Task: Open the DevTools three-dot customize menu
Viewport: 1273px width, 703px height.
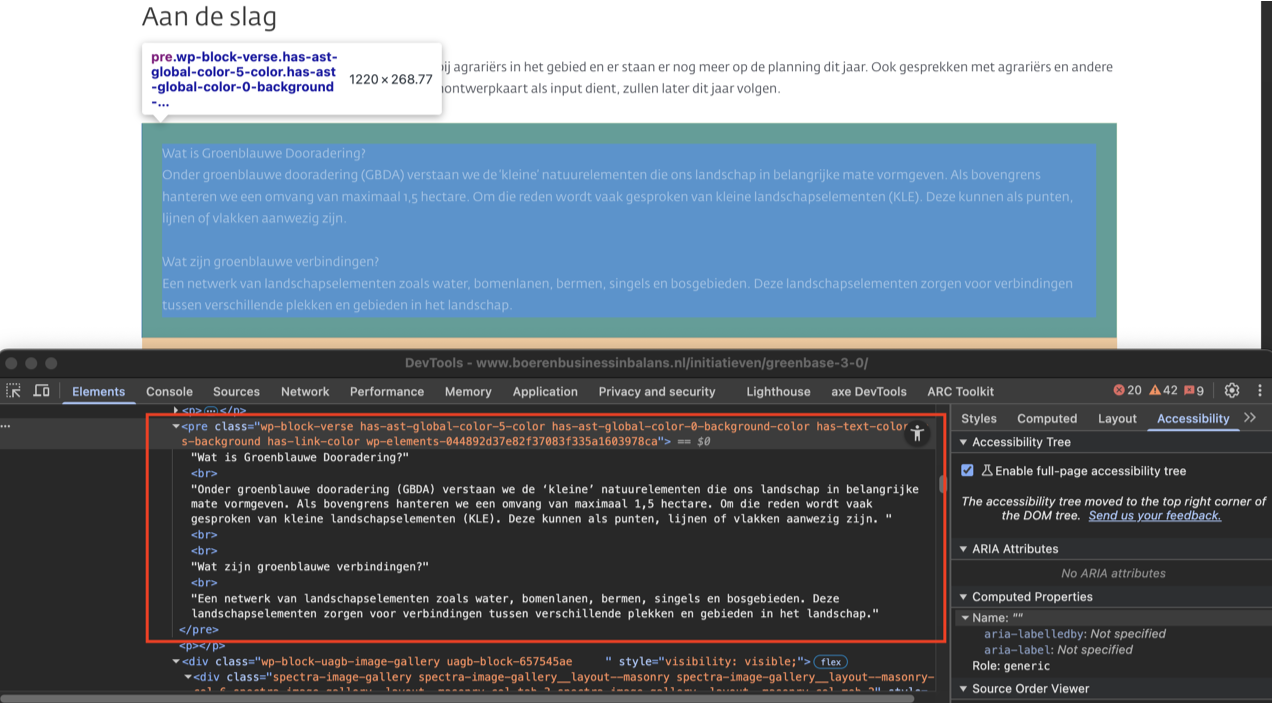Action: pos(1259,391)
